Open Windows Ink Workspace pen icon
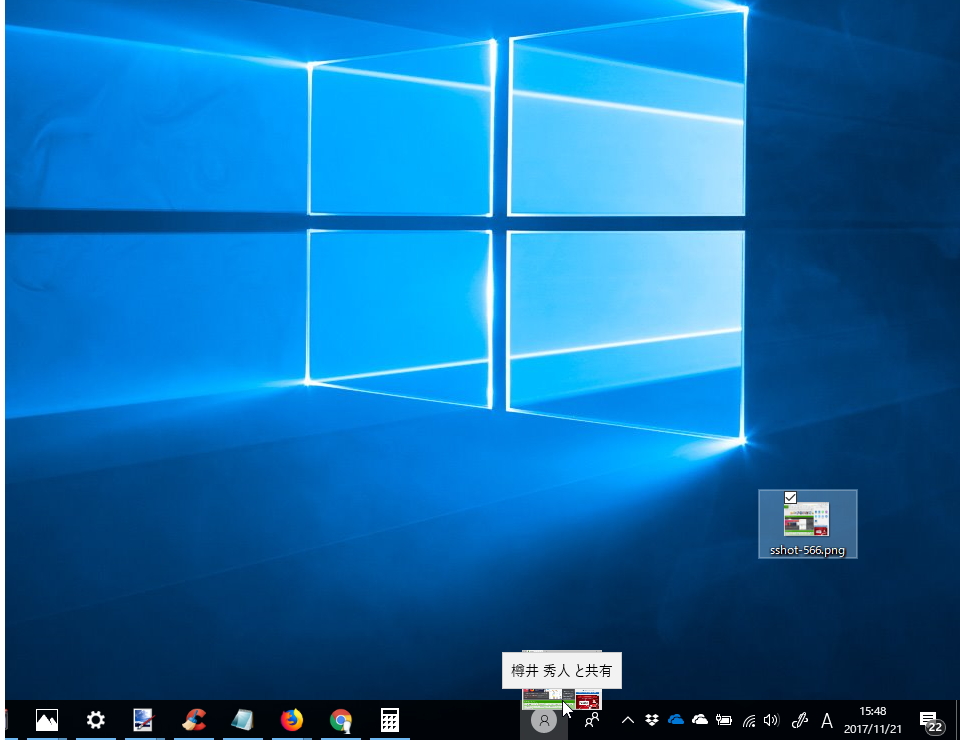960x740 pixels. (800, 720)
